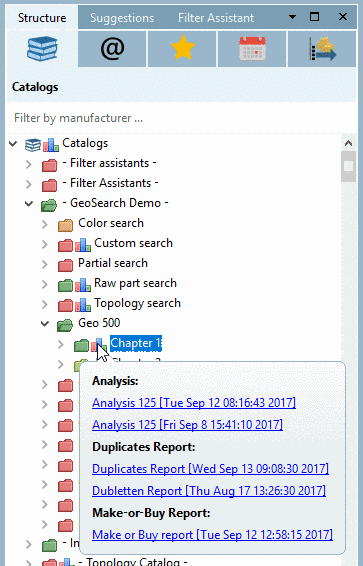Click the bar chart icon beside Raw part search

(x=83, y=285)
